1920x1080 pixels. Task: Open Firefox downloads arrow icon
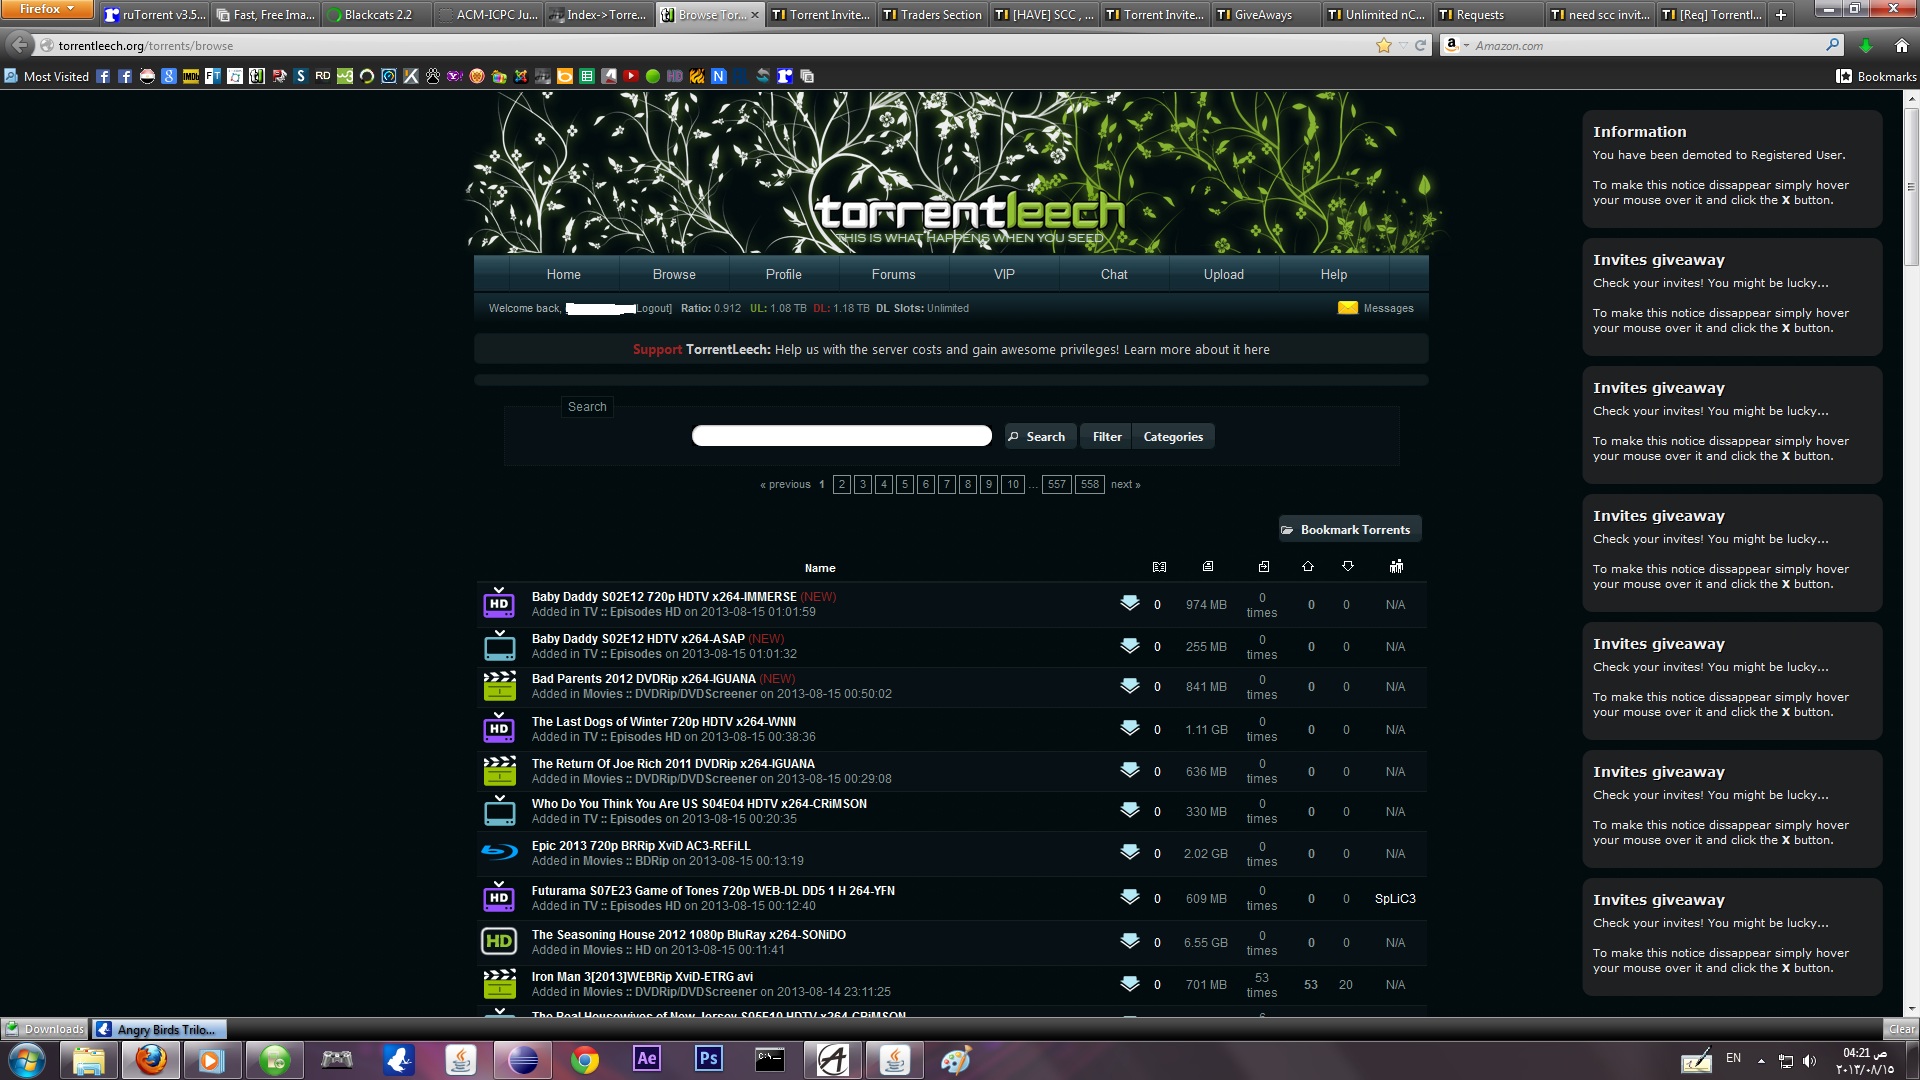tap(1865, 45)
